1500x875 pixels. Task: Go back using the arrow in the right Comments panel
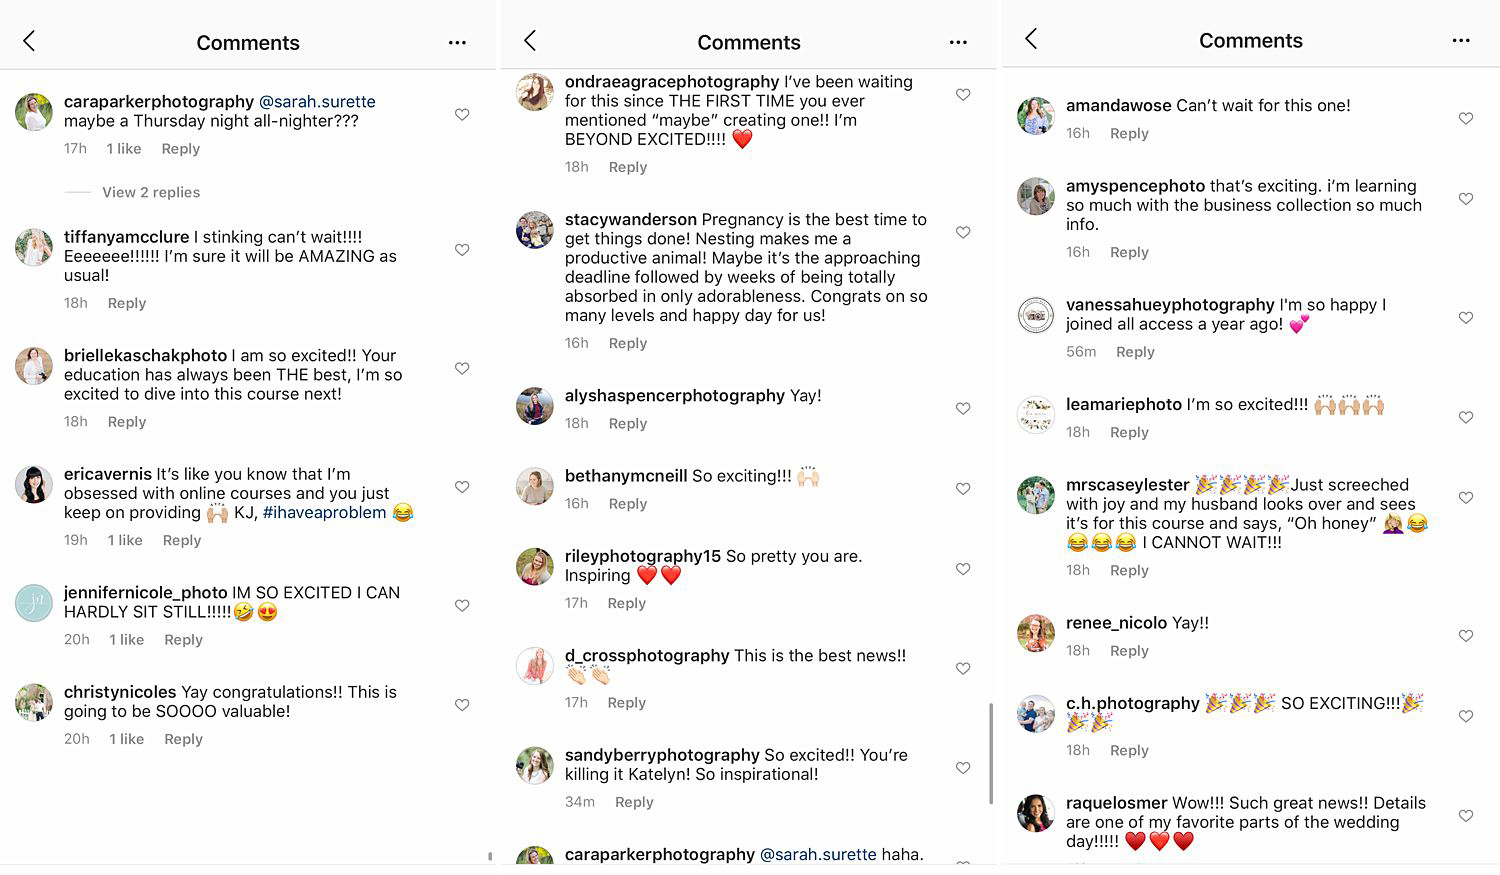coord(1031,39)
